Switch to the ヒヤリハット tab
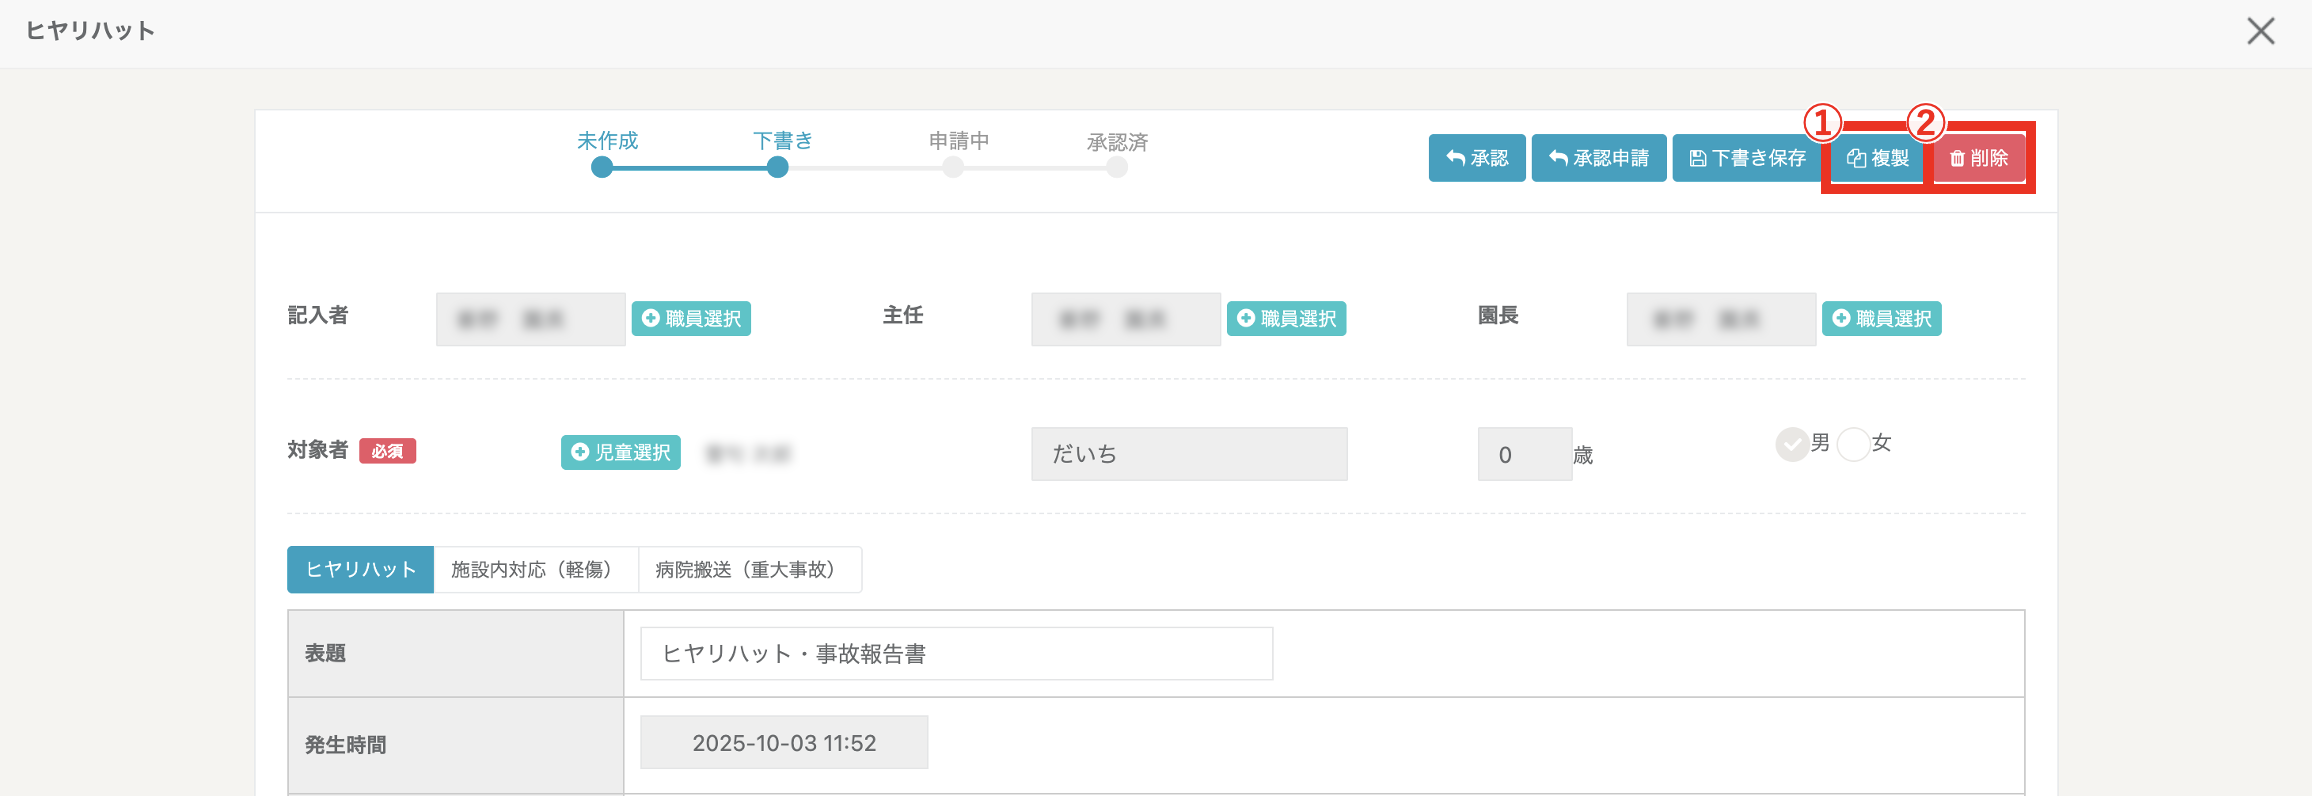 (x=360, y=570)
